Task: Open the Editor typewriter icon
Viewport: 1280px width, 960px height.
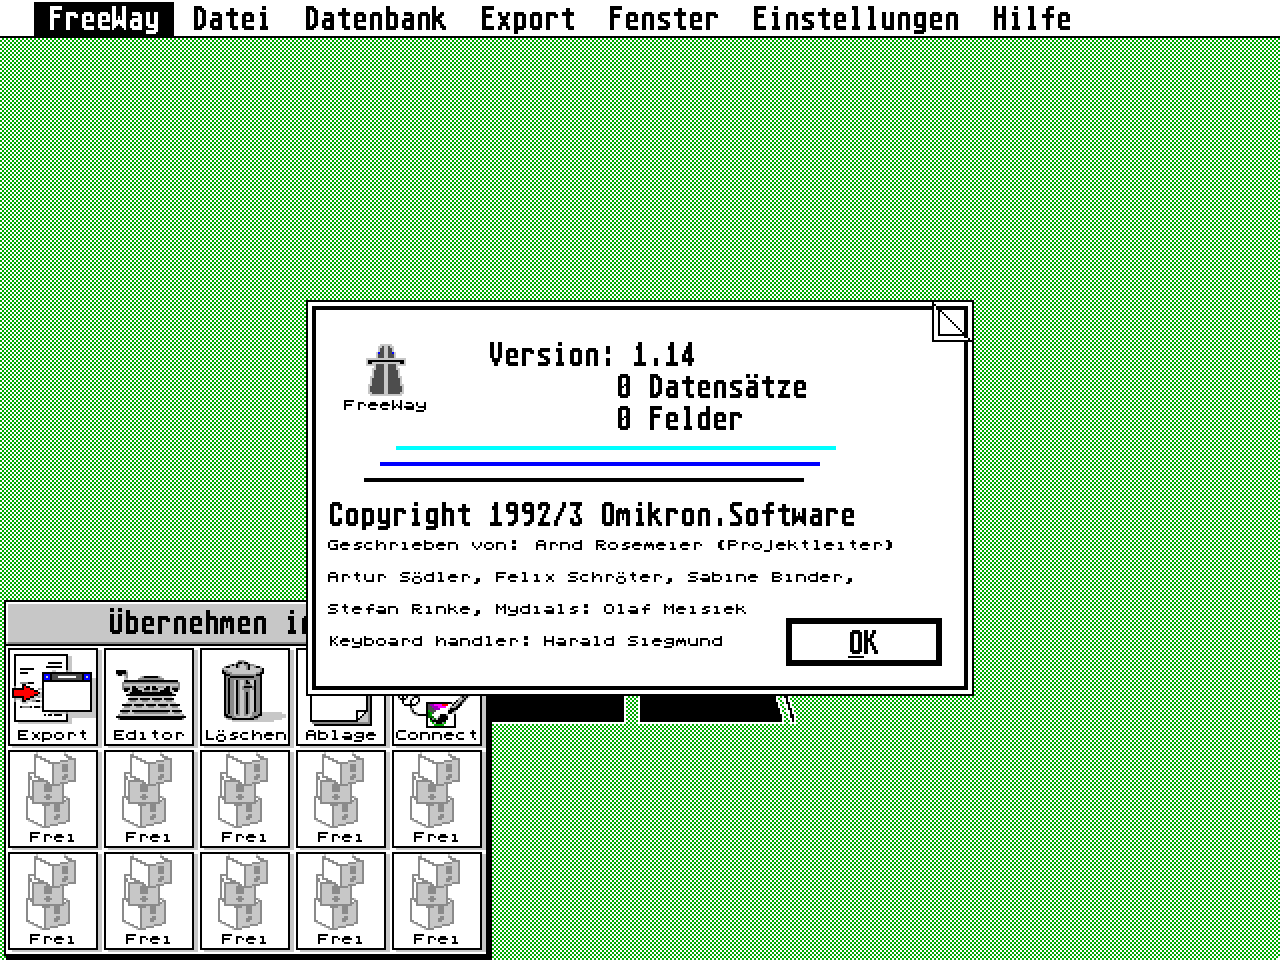Action: tap(149, 696)
